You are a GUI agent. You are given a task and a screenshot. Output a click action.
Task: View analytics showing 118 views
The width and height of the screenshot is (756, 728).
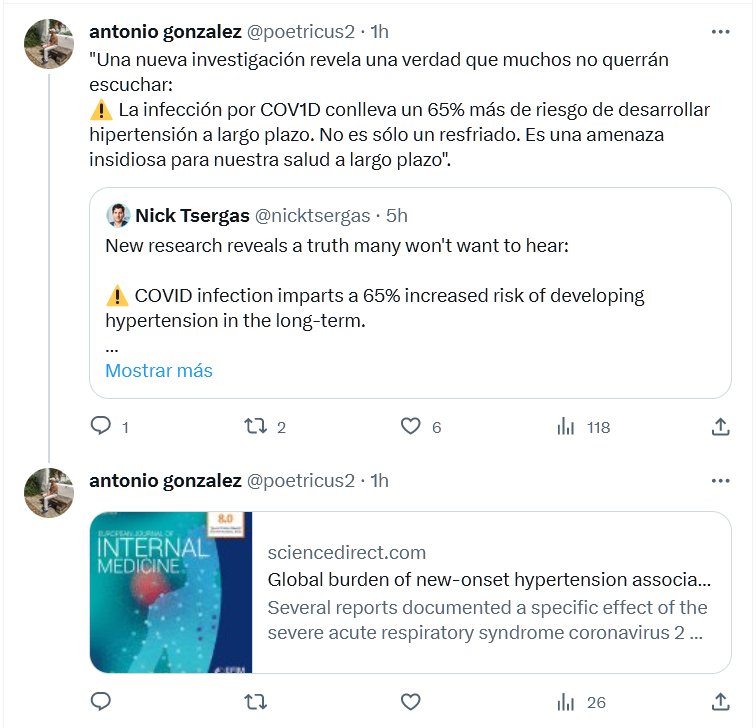pyautogui.click(x=566, y=427)
